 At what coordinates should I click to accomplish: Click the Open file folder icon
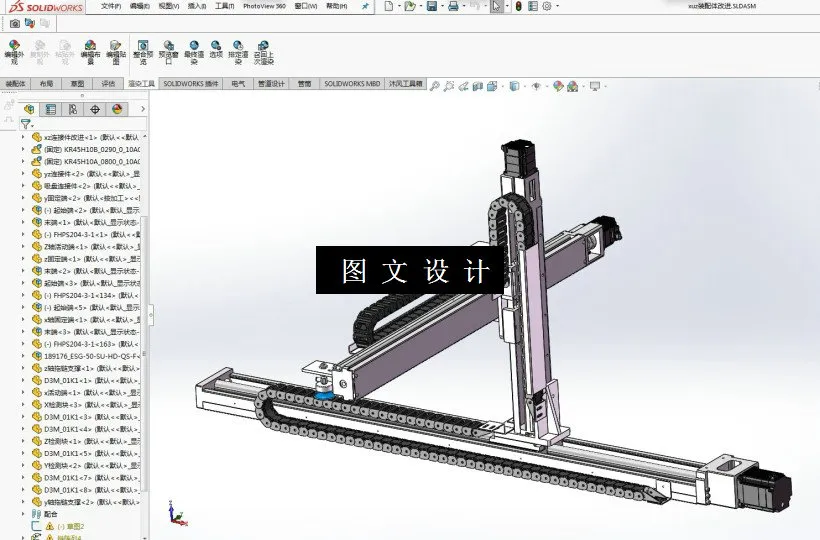click(x=411, y=6)
